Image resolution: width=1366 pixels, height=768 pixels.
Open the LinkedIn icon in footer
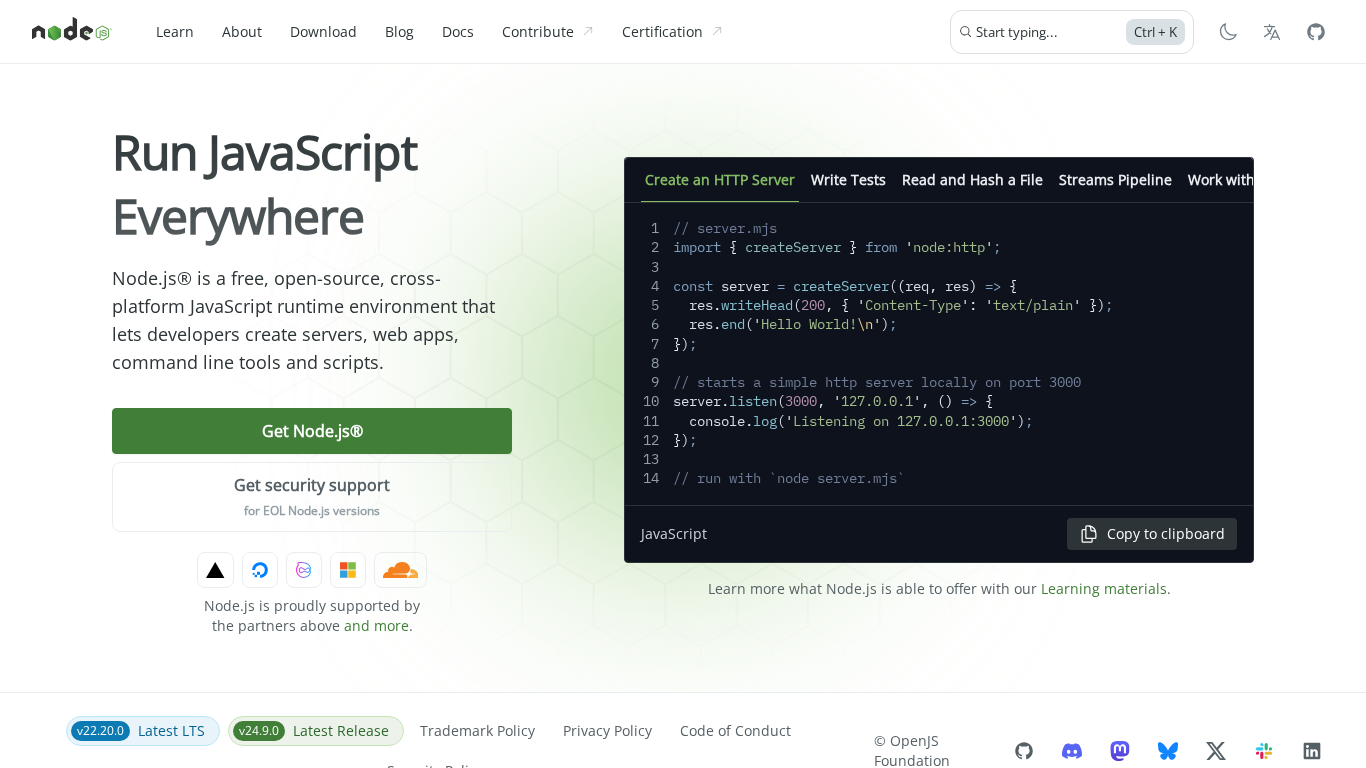pos(1312,751)
